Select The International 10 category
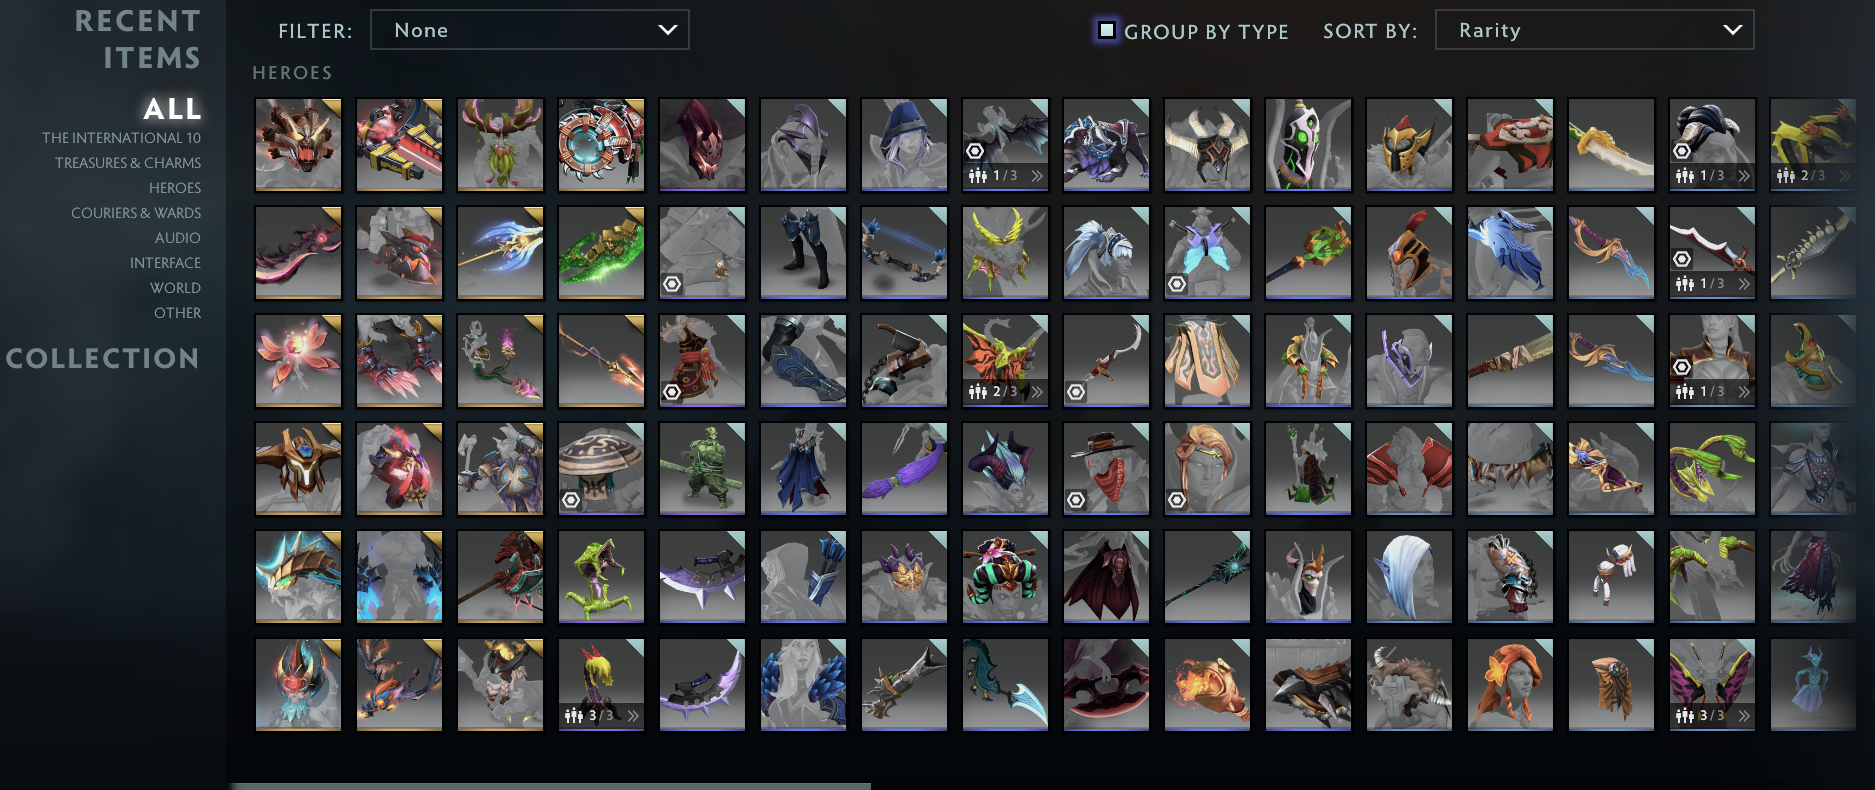Image resolution: width=1875 pixels, height=790 pixels. coord(121,138)
